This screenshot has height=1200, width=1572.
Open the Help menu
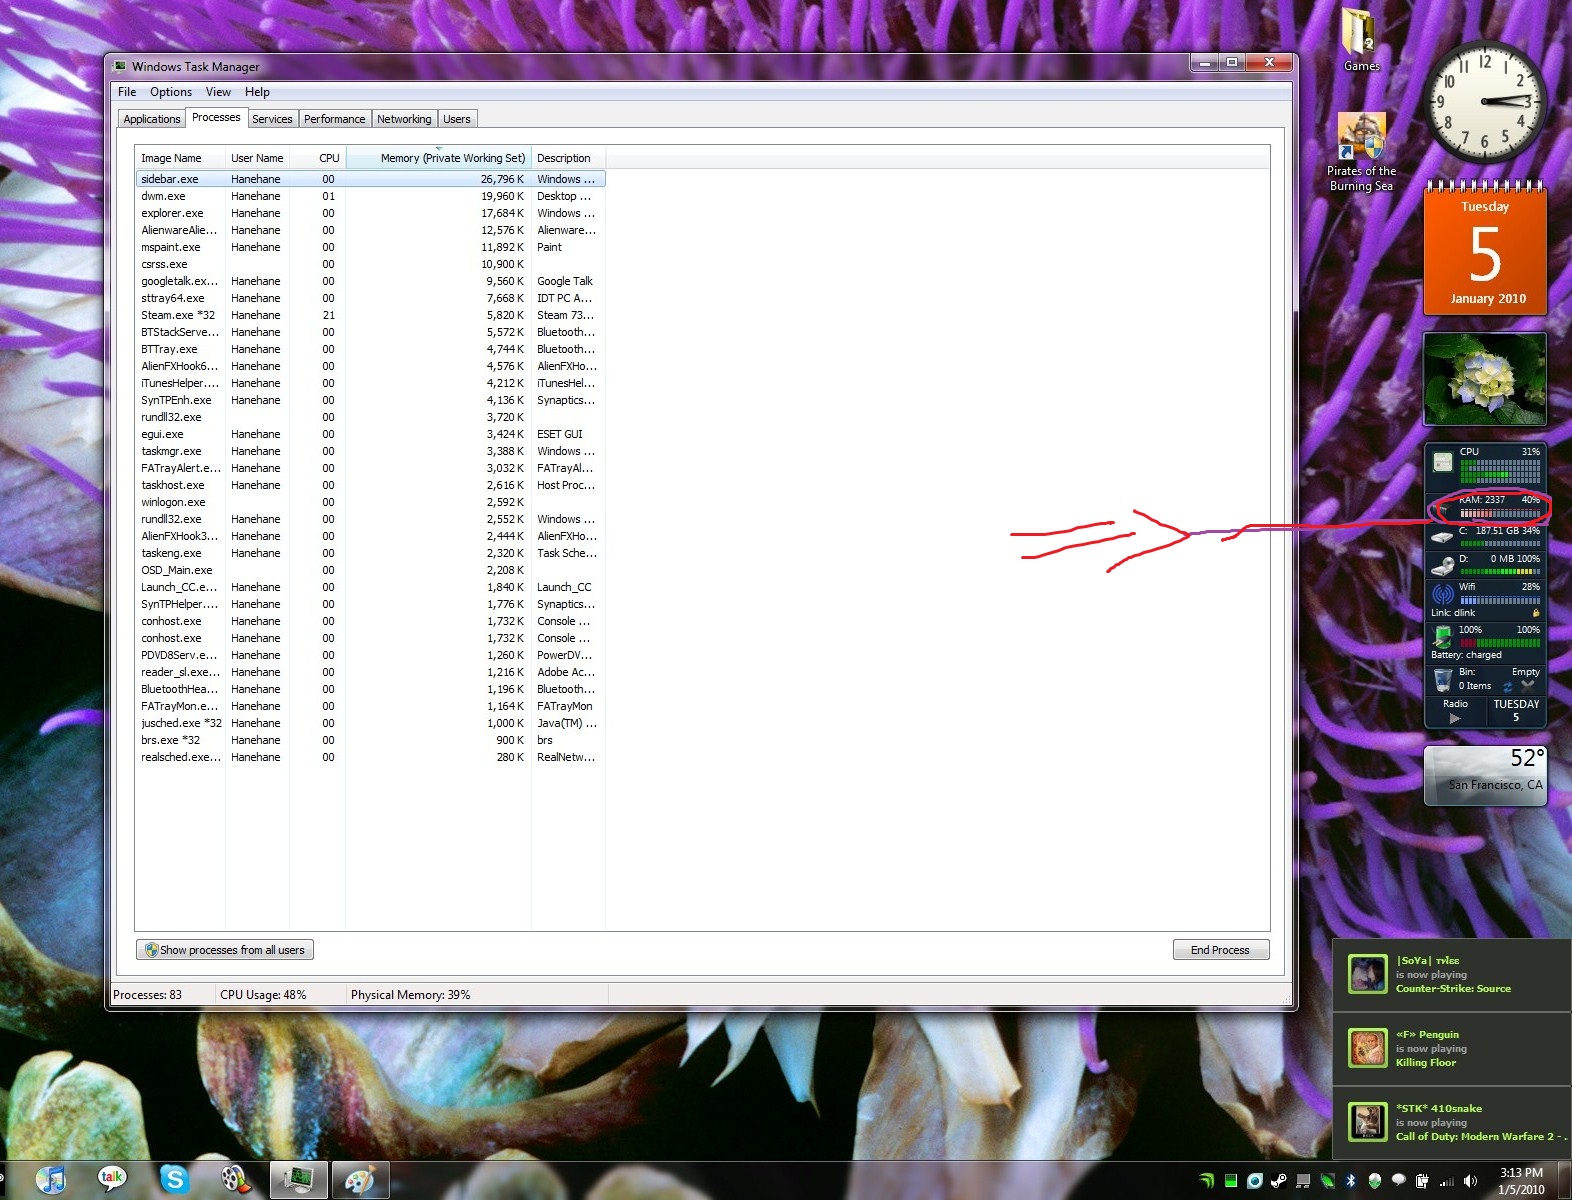pos(257,92)
